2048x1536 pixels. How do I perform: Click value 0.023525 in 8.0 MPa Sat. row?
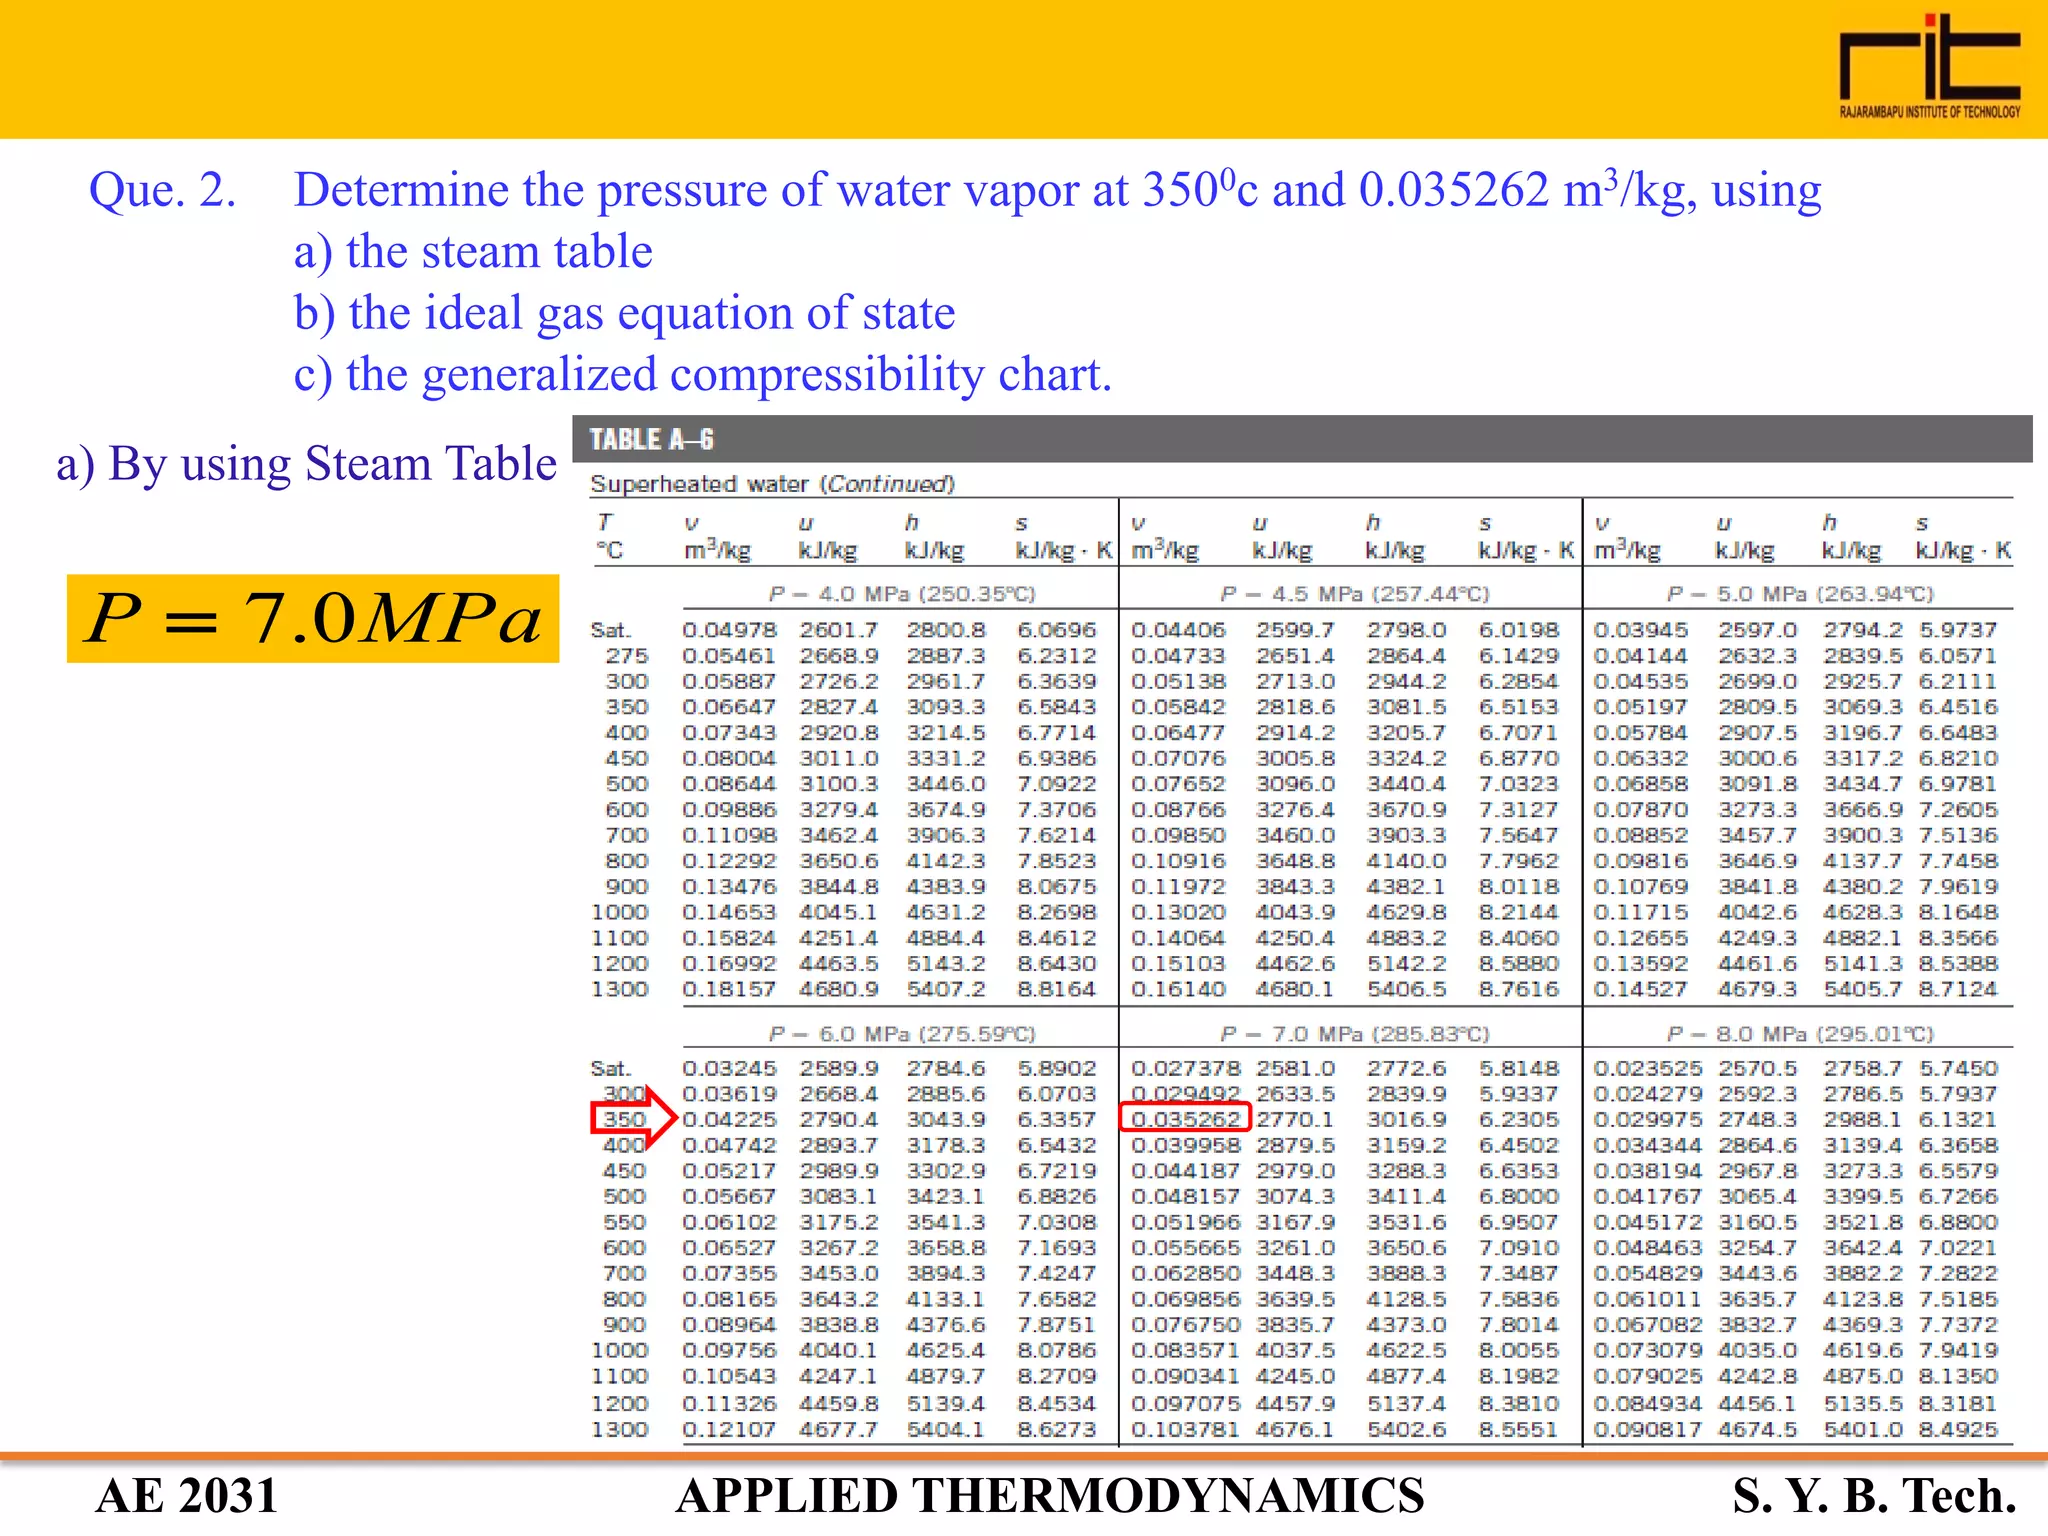(x=1648, y=1069)
